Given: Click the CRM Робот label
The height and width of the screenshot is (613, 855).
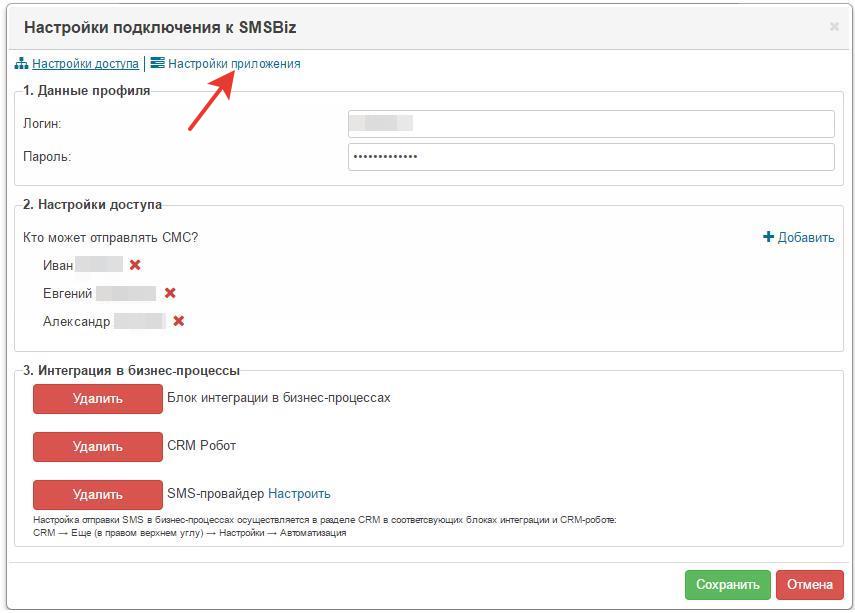Looking at the screenshot, I should (x=202, y=446).
